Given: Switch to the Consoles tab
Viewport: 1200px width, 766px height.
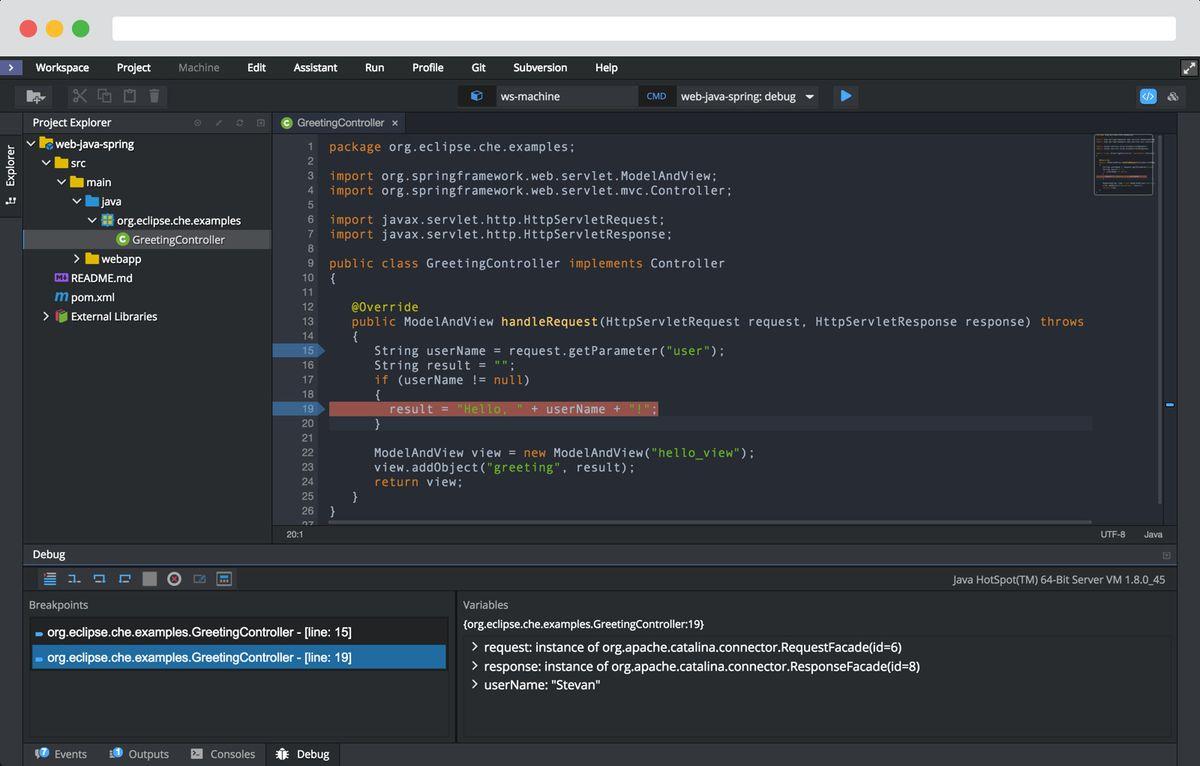Looking at the screenshot, I should (223, 754).
